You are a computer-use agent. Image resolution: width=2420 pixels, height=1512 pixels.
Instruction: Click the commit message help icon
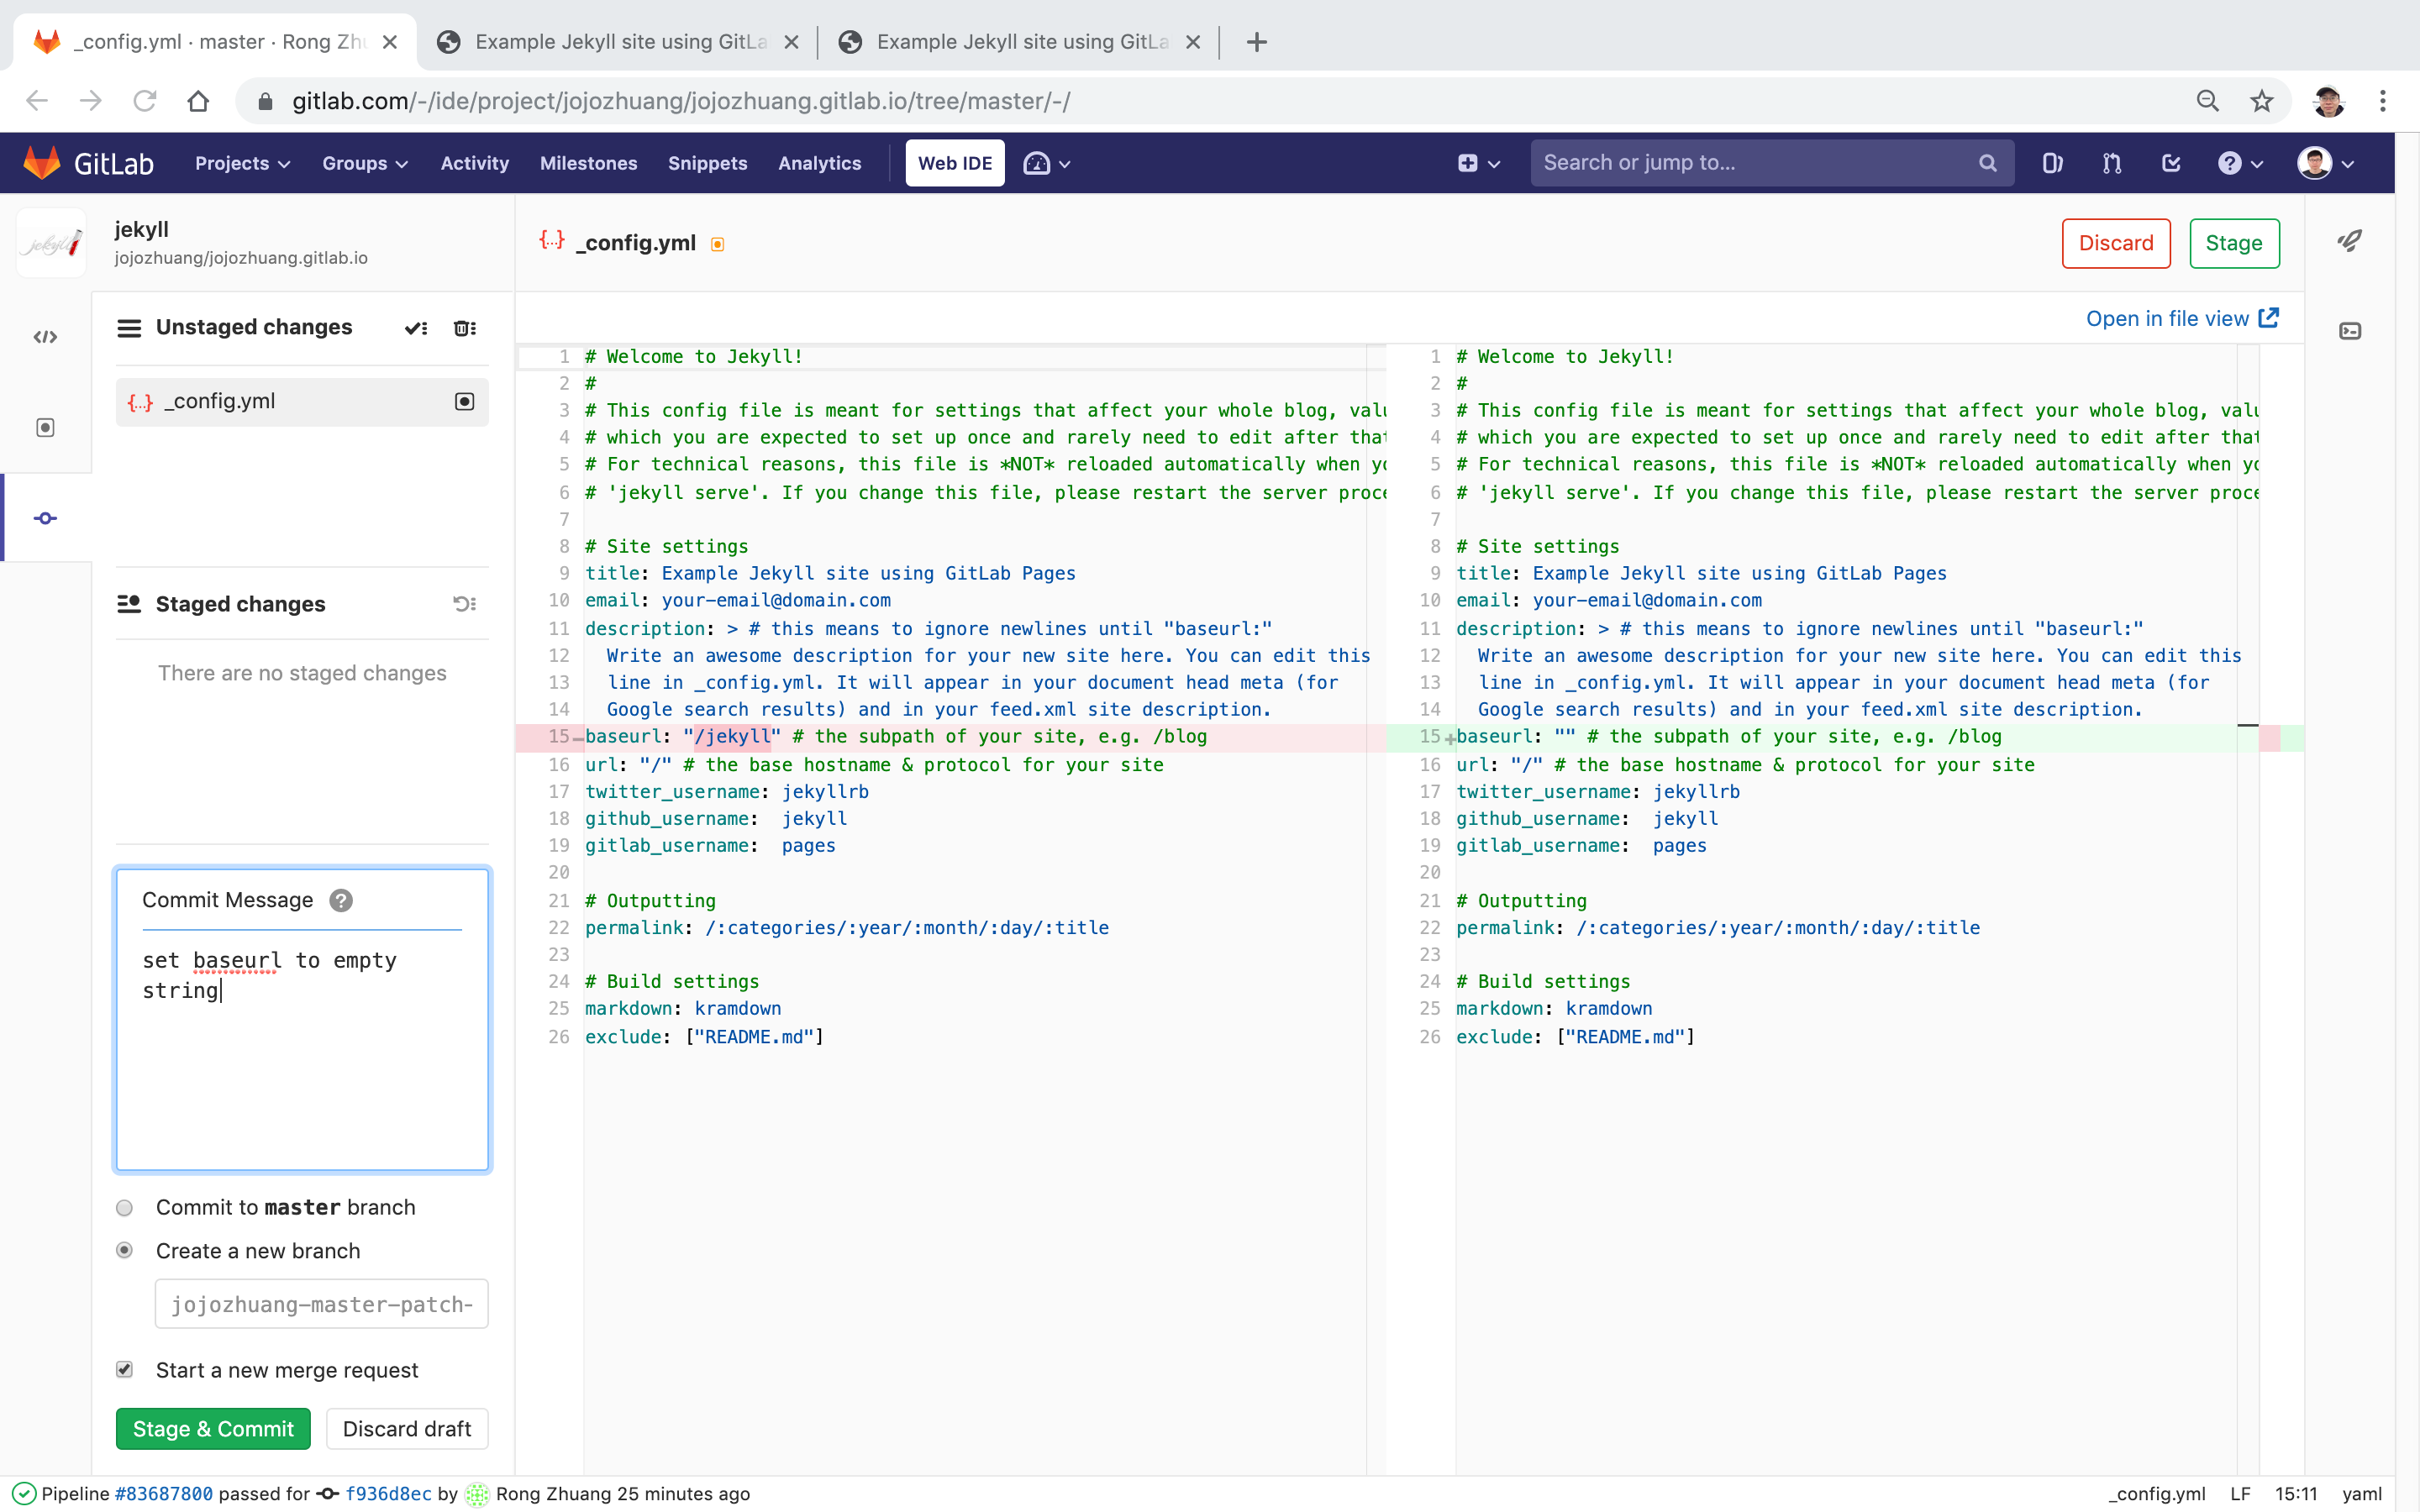[x=341, y=900]
